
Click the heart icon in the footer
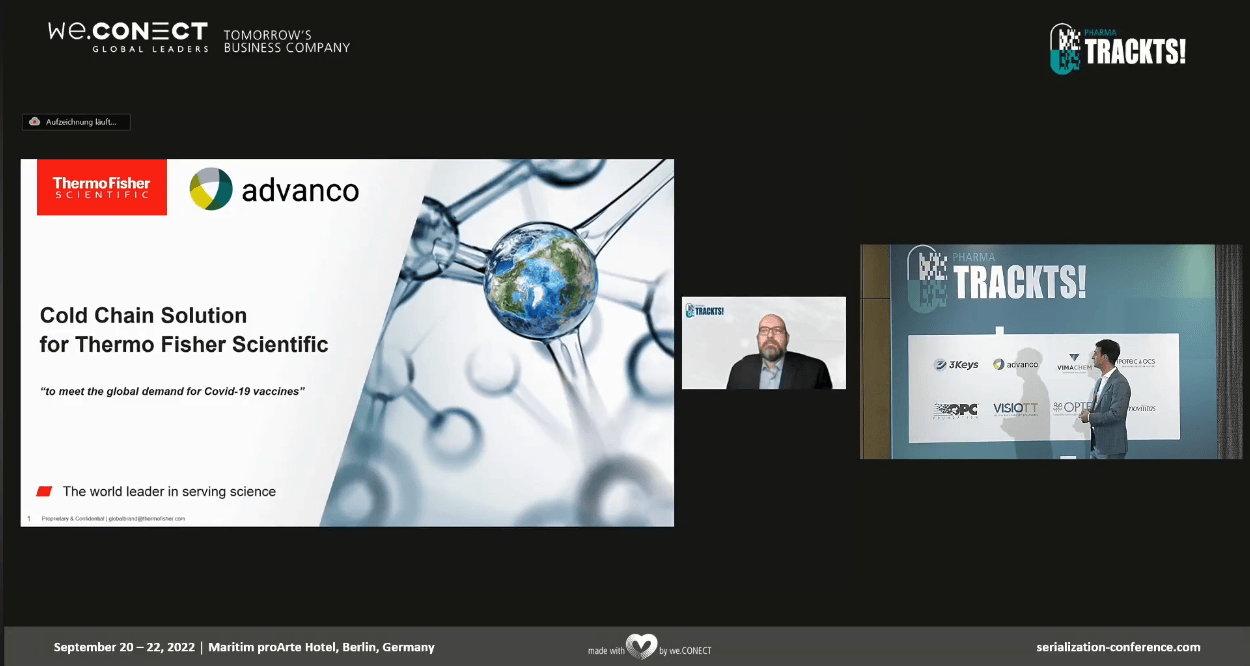click(641, 648)
